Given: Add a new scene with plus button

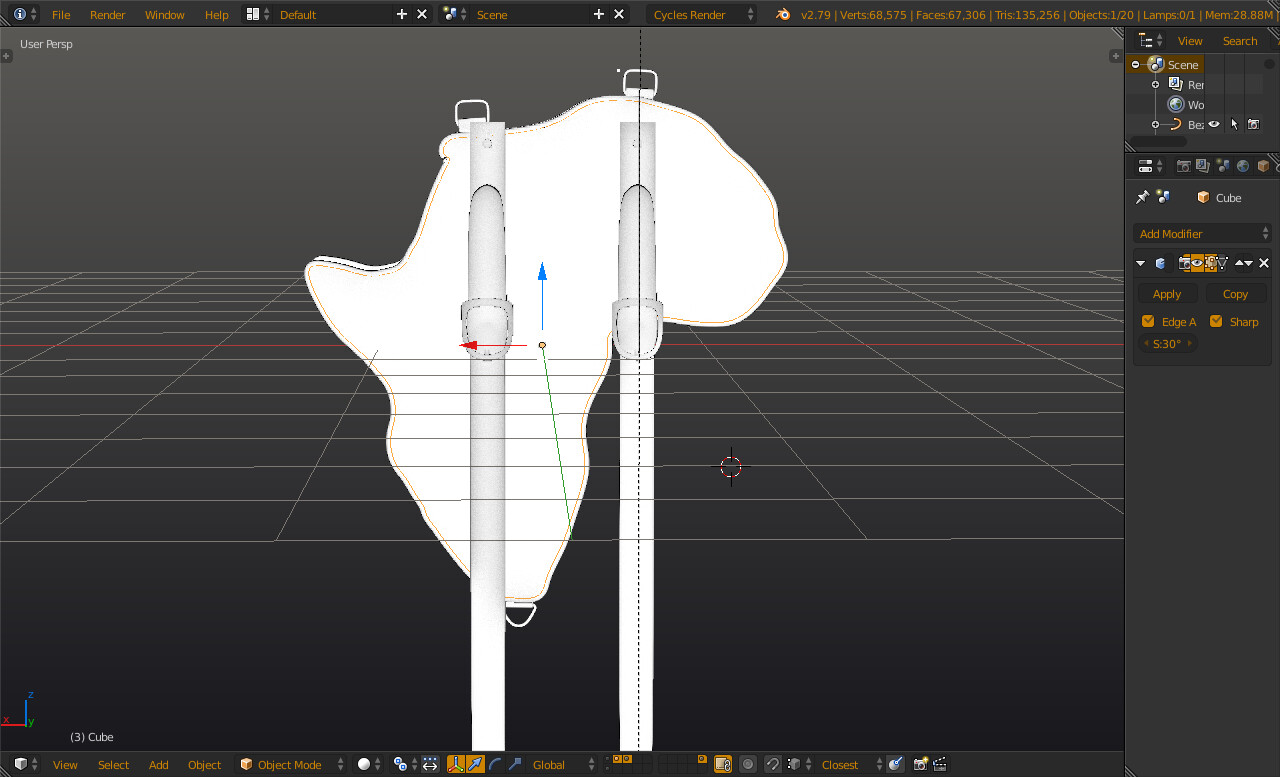Looking at the screenshot, I should [599, 14].
